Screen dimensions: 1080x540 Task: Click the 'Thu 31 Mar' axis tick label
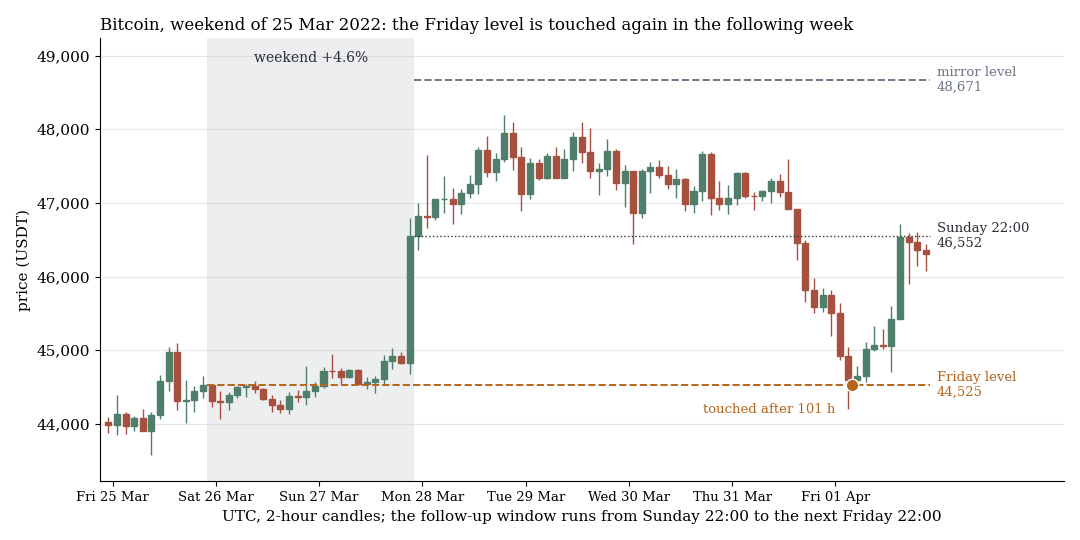(732, 497)
